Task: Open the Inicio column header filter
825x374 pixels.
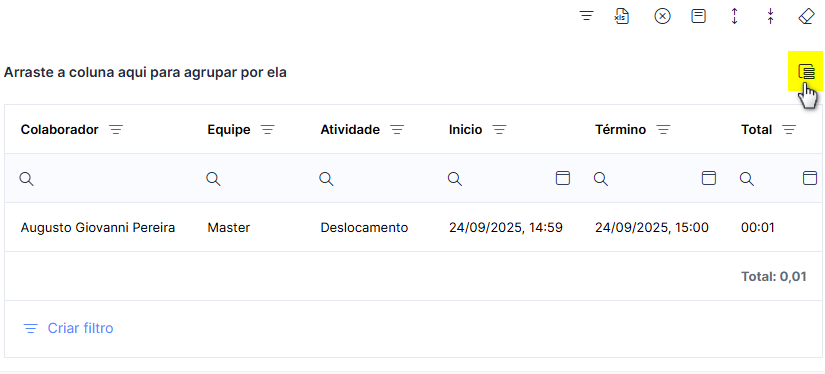Action: click(499, 130)
